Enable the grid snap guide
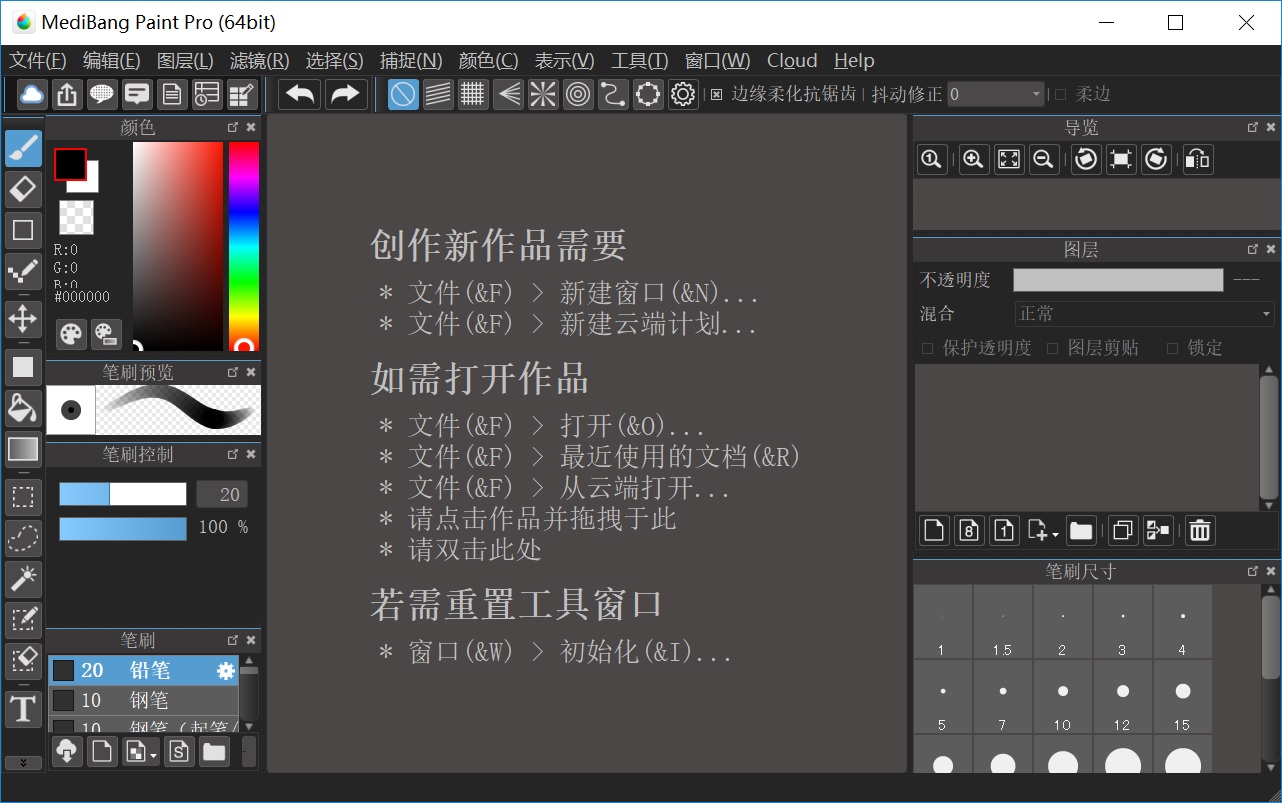This screenshot has width=1282, height=803. tap(473, 95)
